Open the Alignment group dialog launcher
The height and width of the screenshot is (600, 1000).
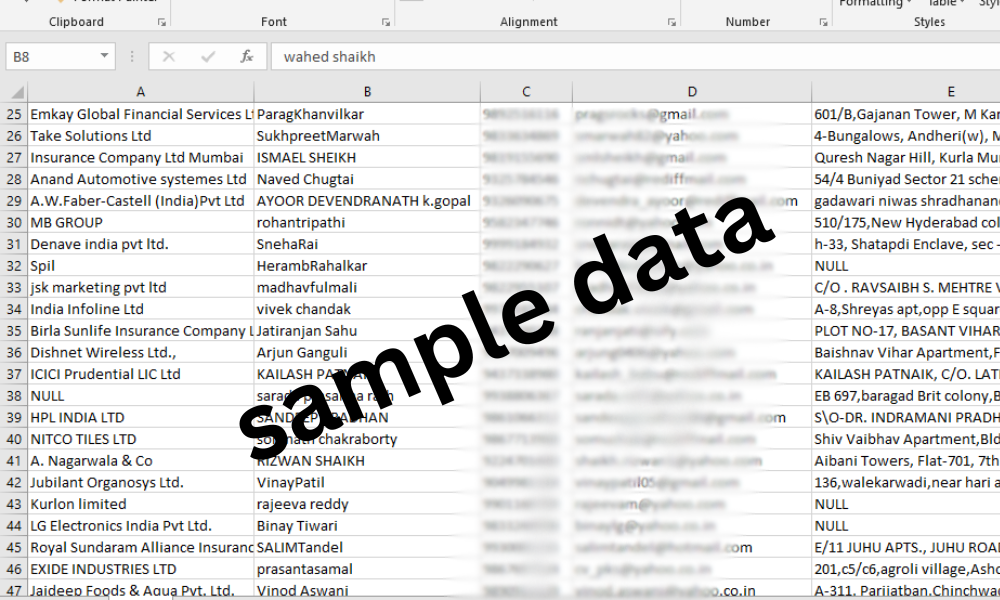672,22
